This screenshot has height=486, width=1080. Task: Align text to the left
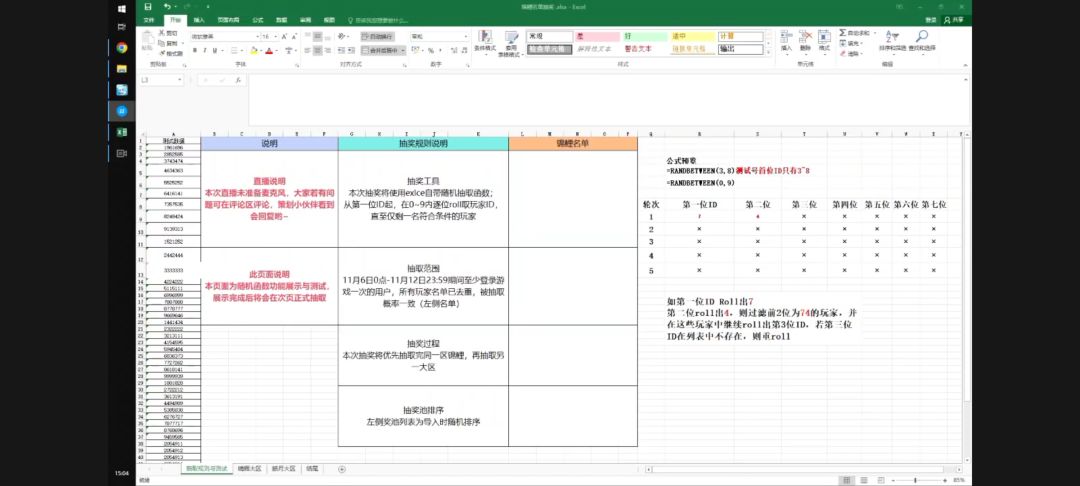click(307, 50)
